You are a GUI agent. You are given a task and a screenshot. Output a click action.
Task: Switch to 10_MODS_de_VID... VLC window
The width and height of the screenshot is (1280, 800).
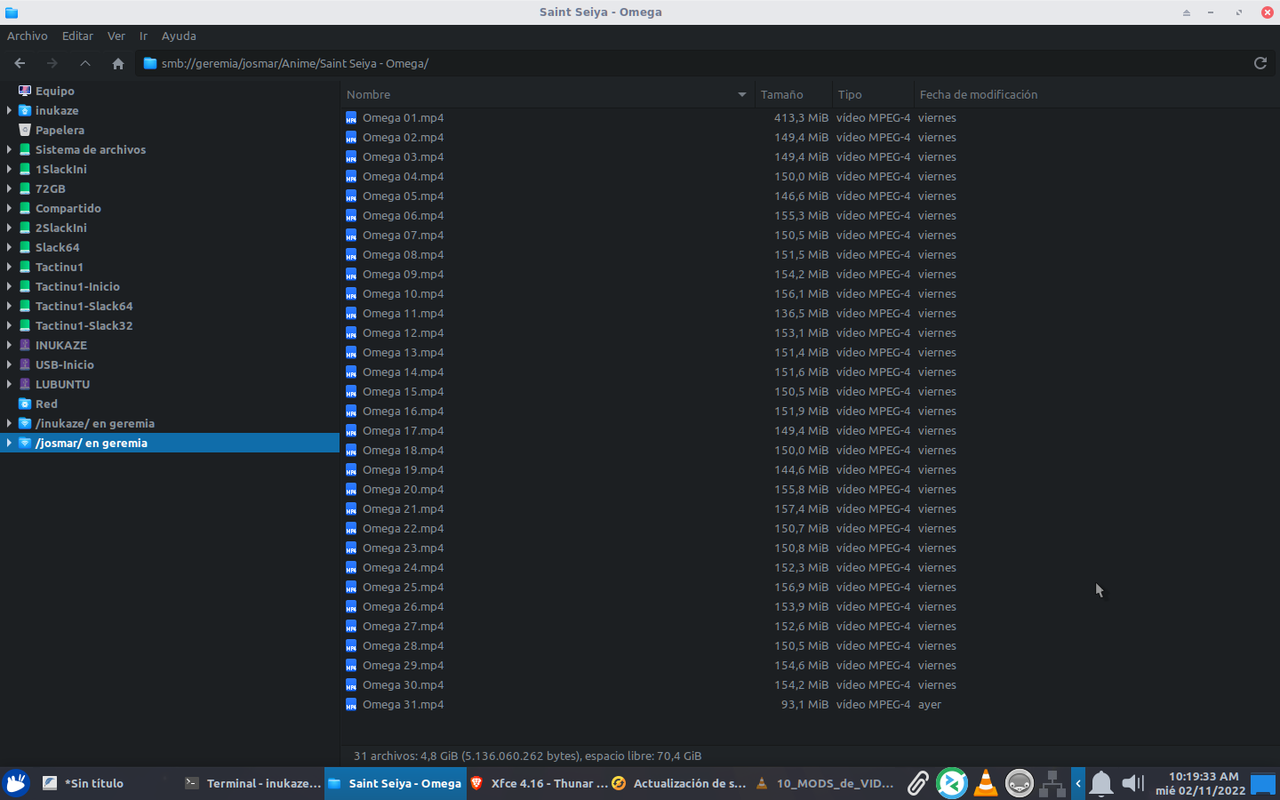pos(823,783)
